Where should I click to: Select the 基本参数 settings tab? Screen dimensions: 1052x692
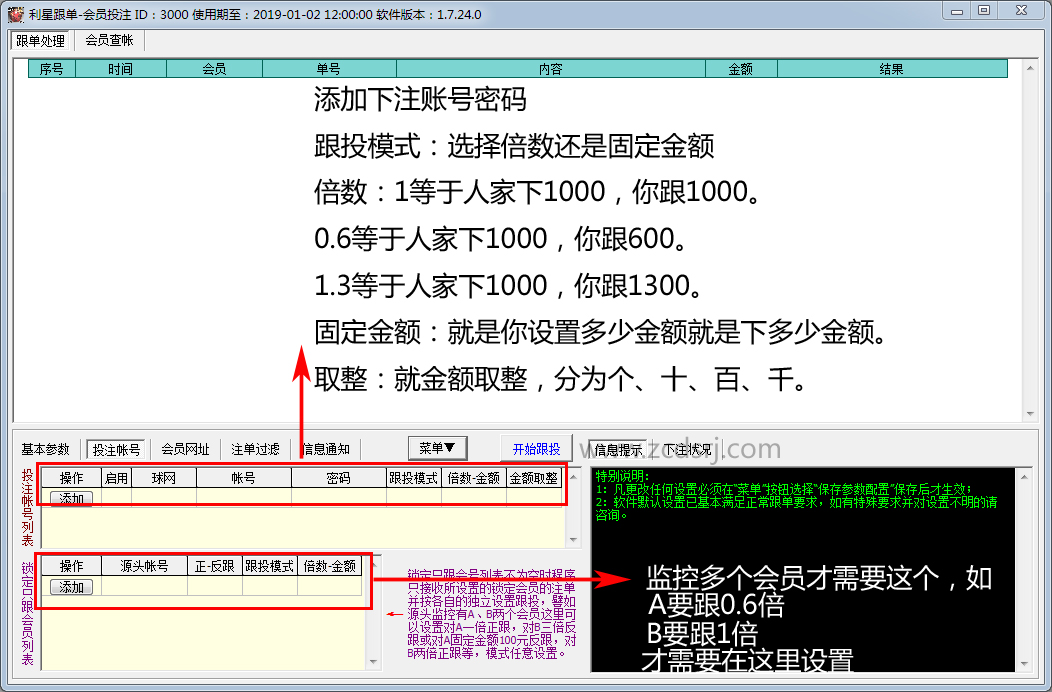[46, 449]
